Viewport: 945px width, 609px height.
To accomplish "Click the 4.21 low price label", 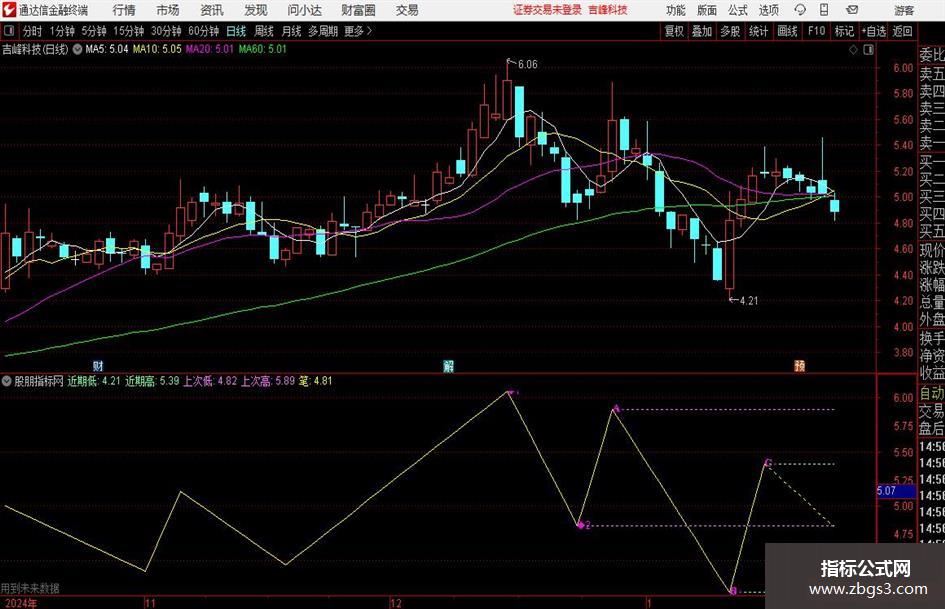I will click(749, 300).
